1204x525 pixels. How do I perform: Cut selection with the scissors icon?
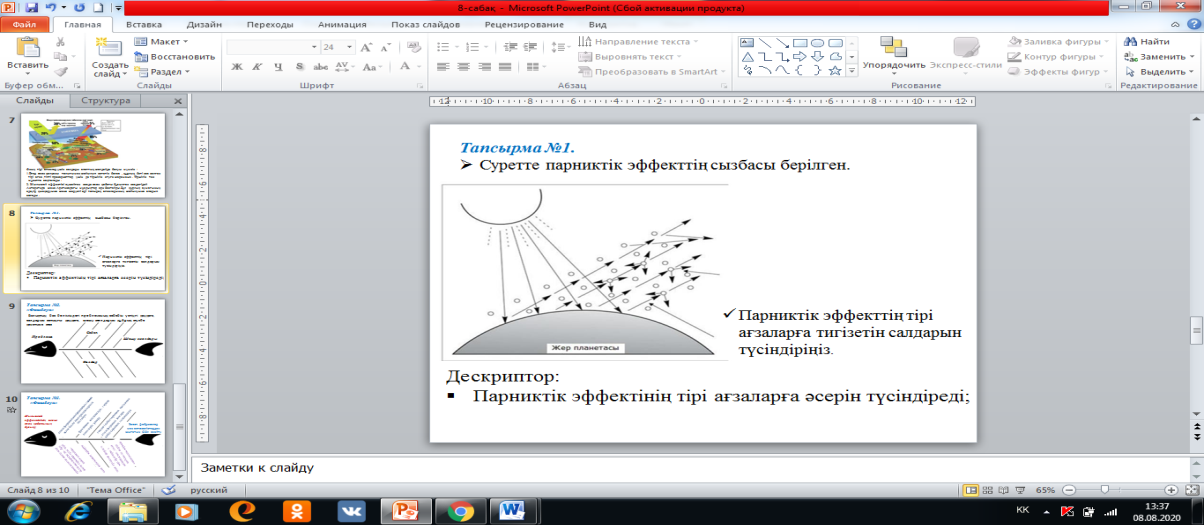click(62, 42)
